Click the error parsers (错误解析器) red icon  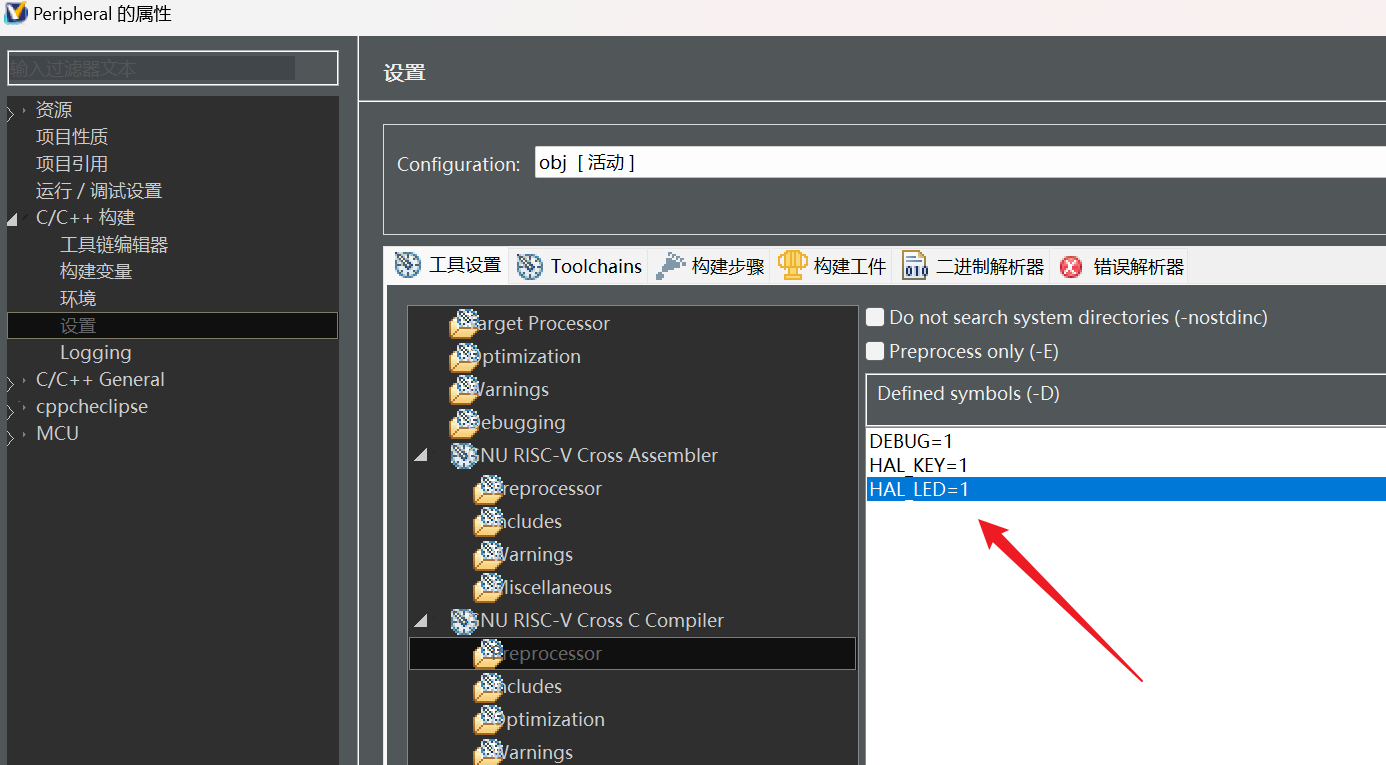1071,266
